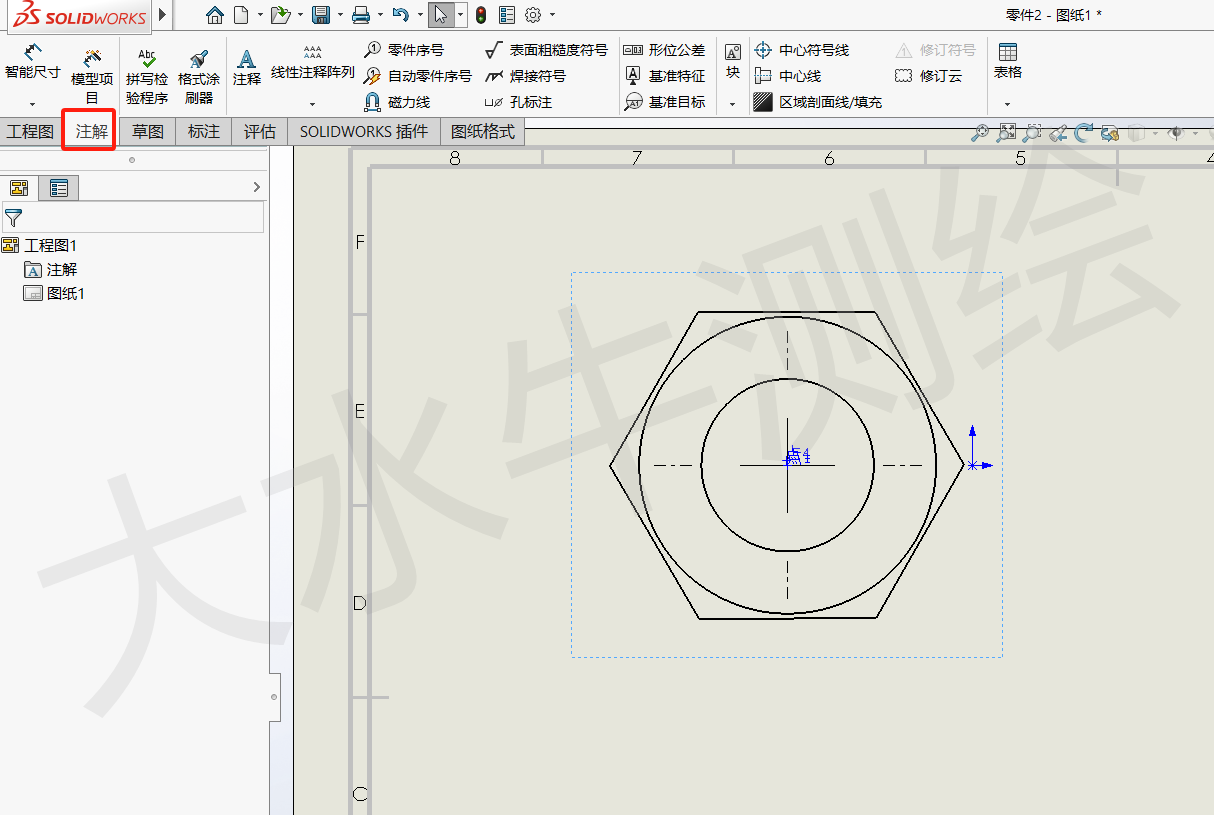The height and width of the screenshot is (815, 1214).
Task: Click the 线性注释阵列 linear note pattern tool
Action: (x=313, y=62)
